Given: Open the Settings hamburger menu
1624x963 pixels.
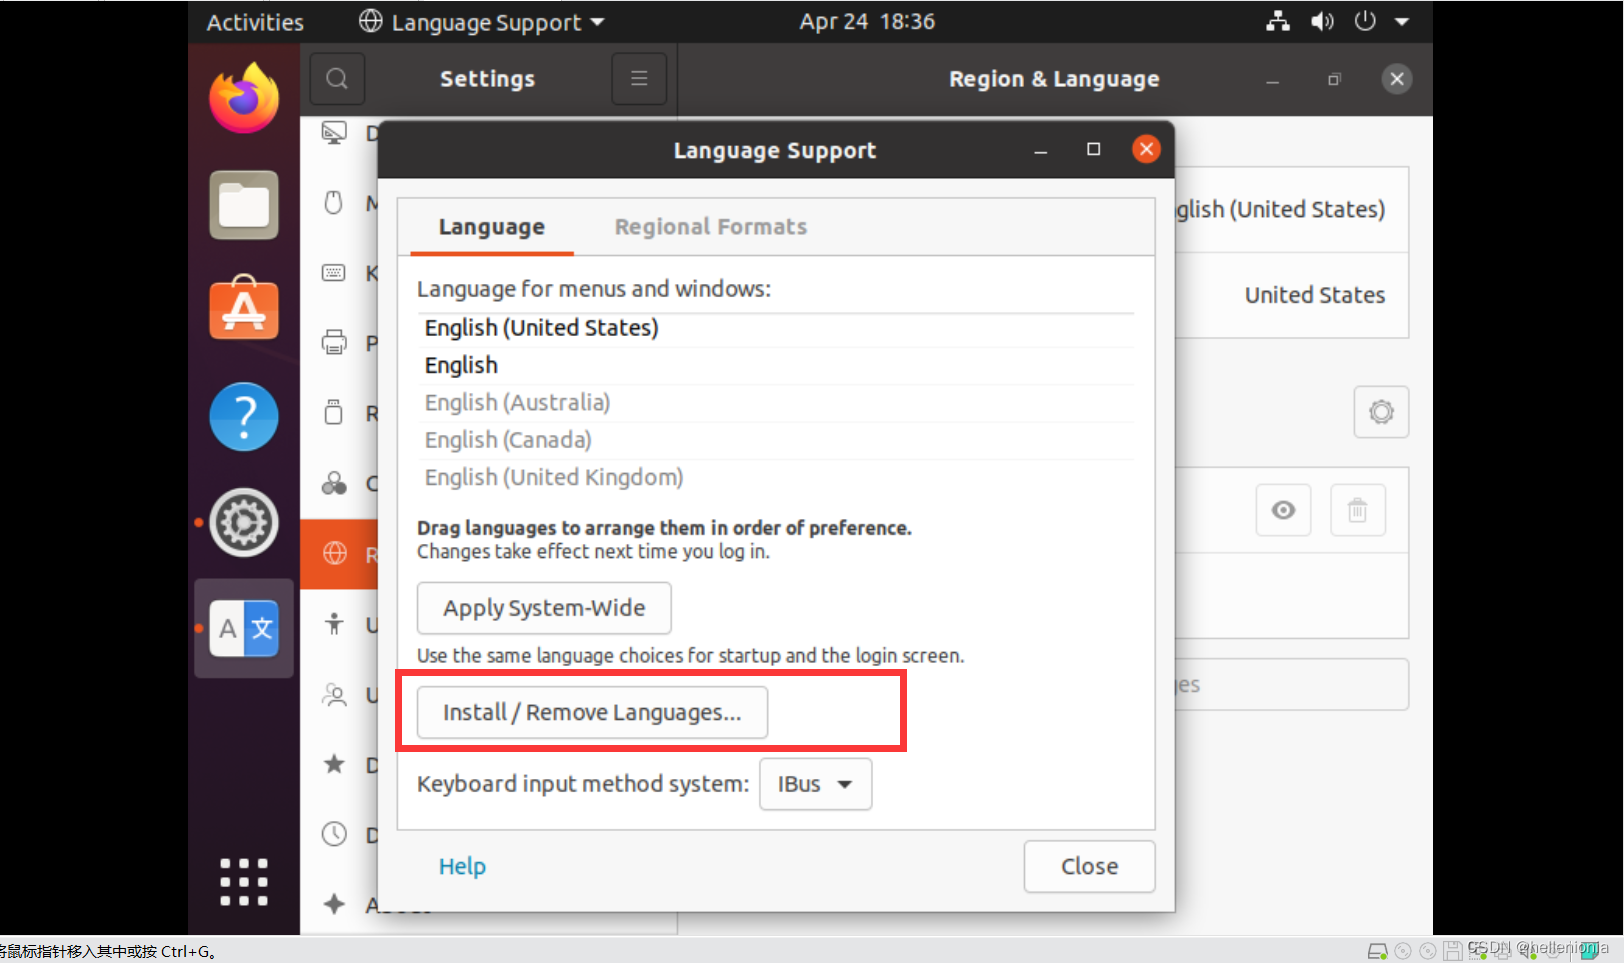Looking at the screenshot, I should click(639, 78).
